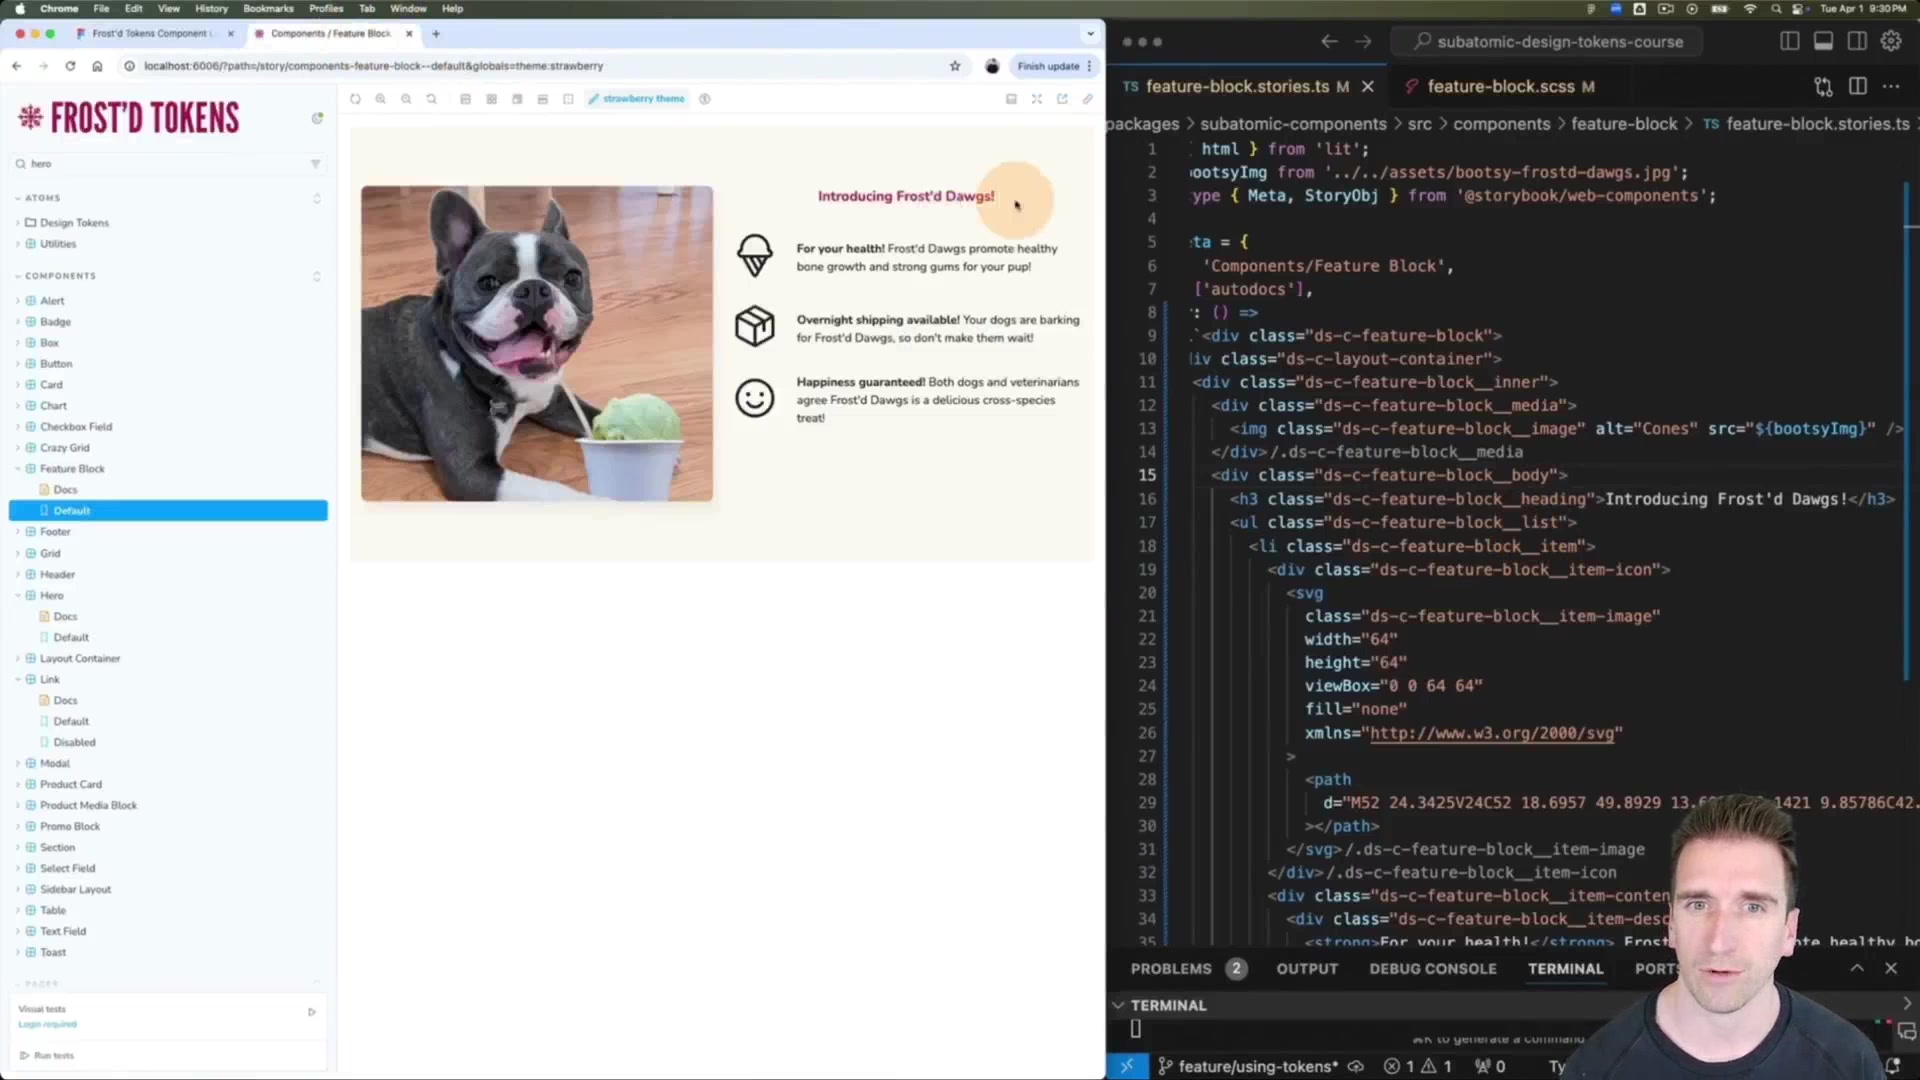Open the accessibility vision simulator icon
The width and height of the screenshot is (1920, 1080).
tap(705, 99)
